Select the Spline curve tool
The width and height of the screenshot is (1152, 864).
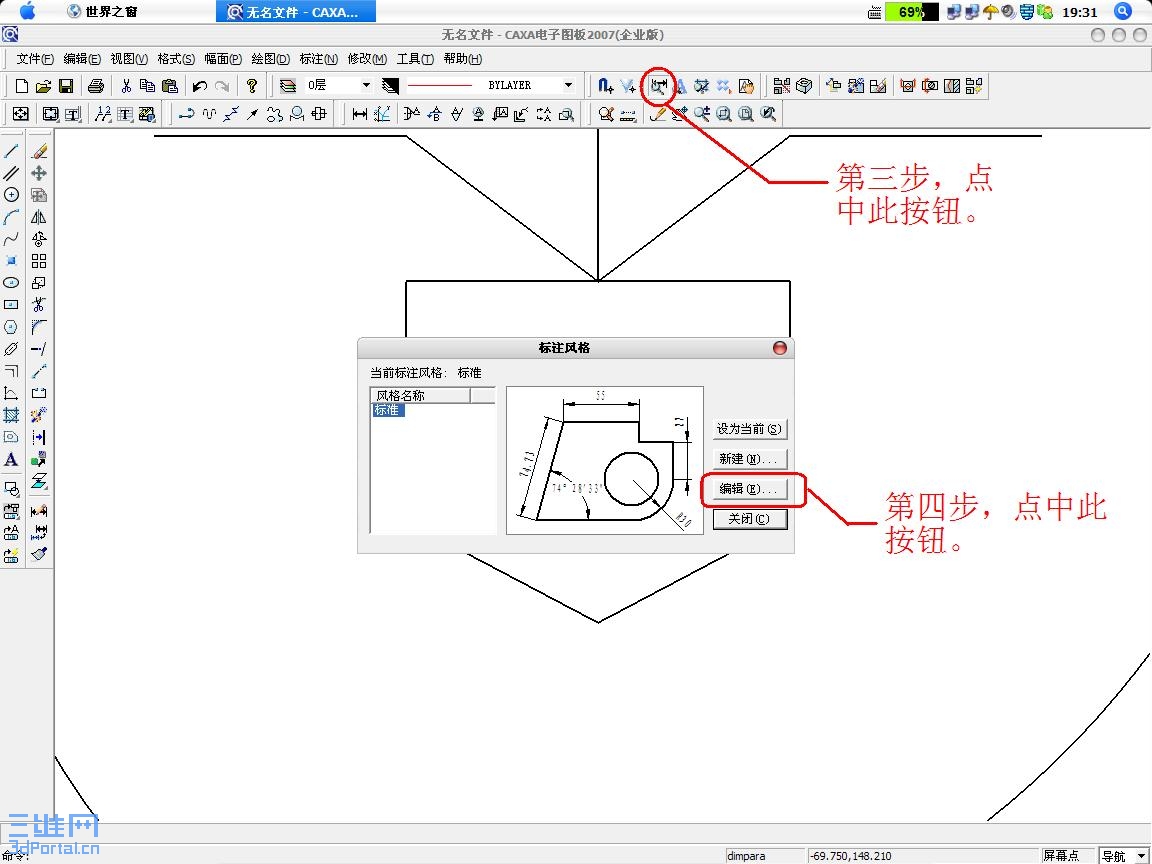(x=11, y=239)
